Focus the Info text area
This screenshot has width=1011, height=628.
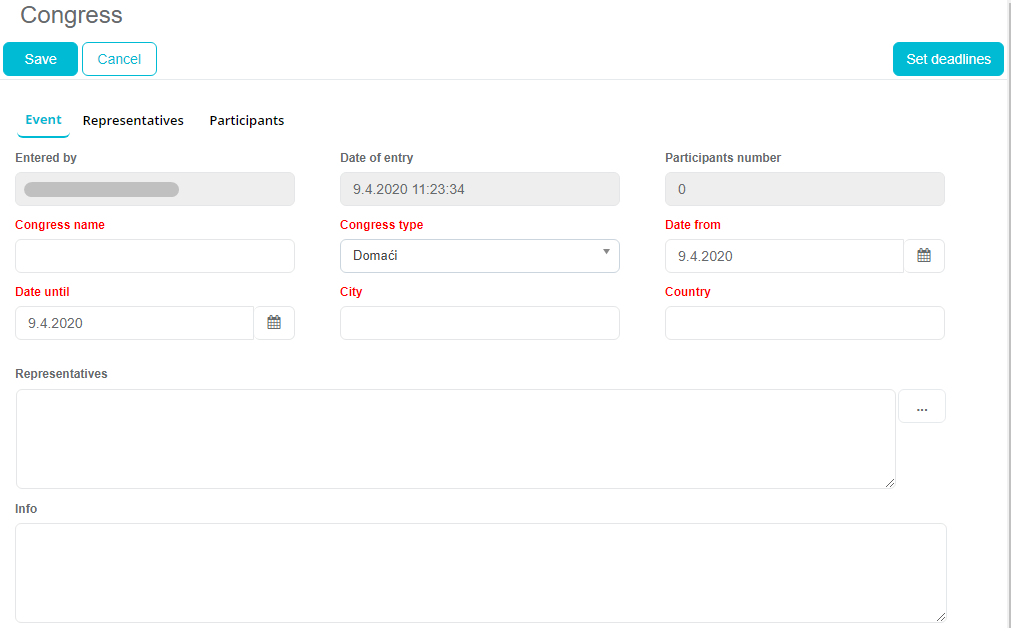(x=480, y=573)
